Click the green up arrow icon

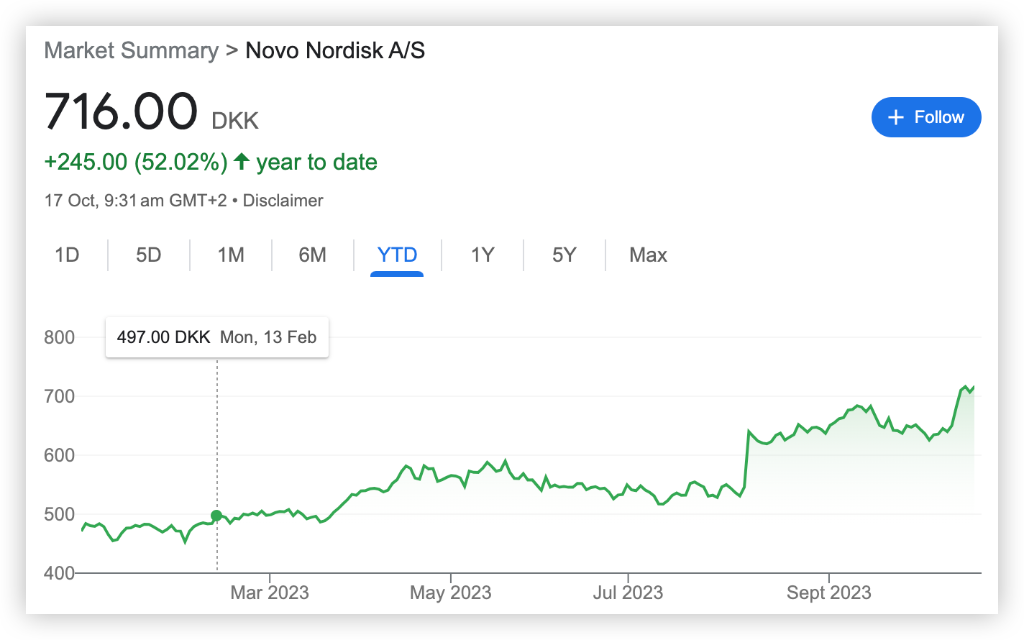click(x=242, y=161)
